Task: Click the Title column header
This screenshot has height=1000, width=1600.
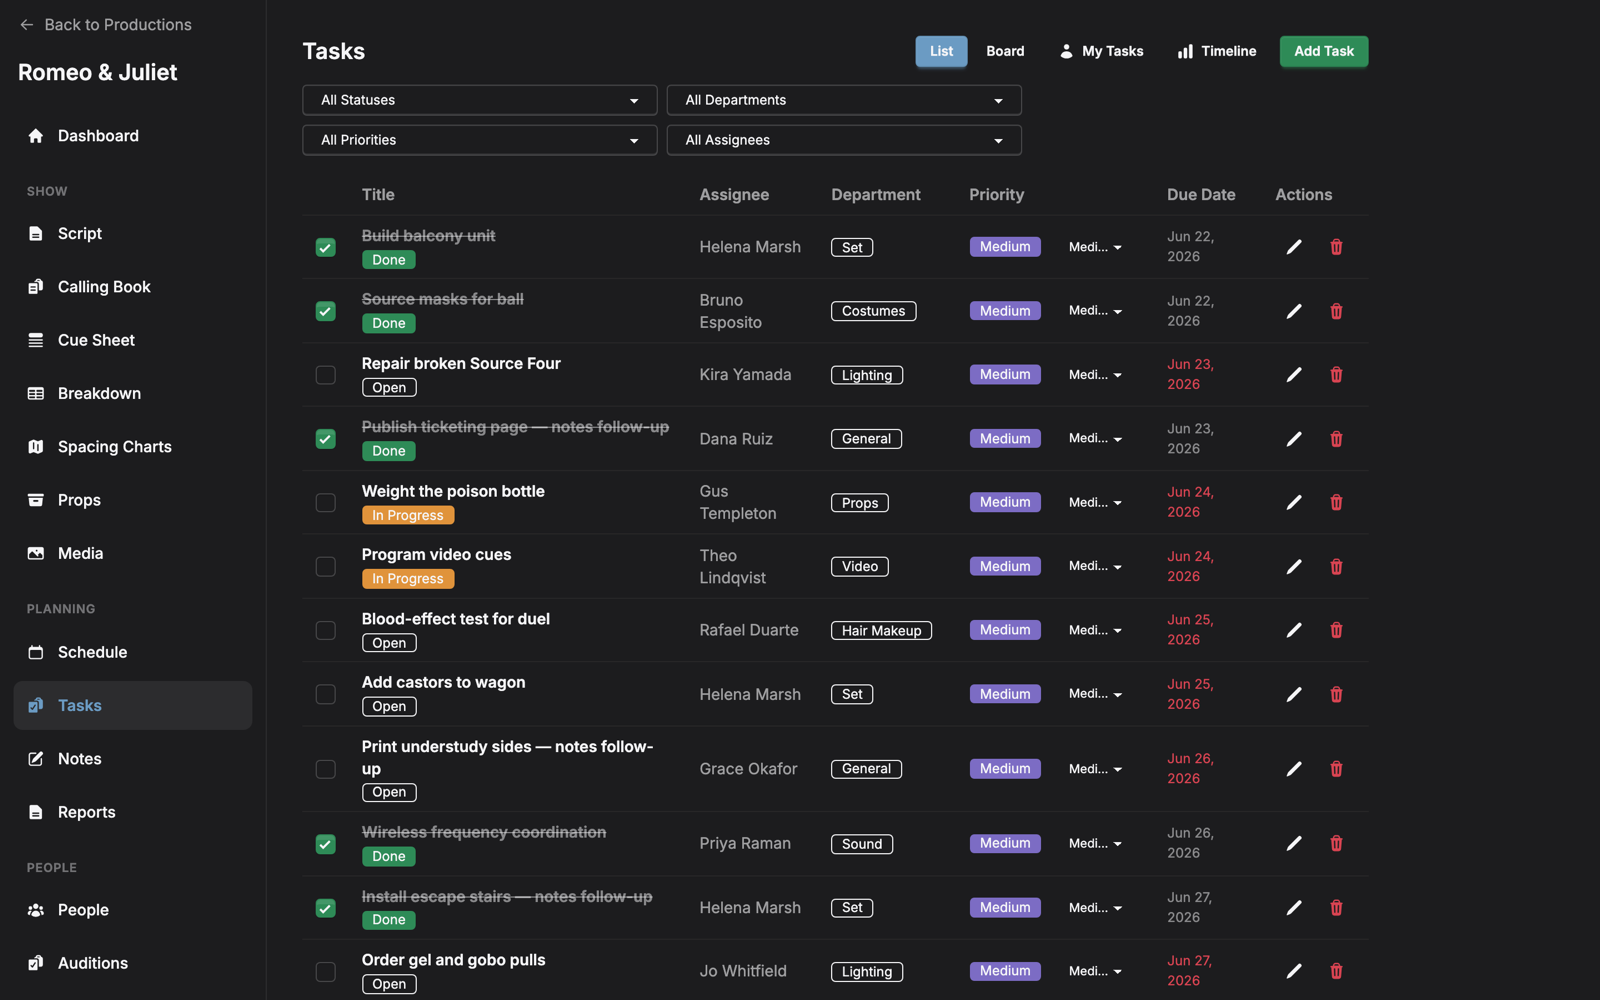Action: (378, 195)
